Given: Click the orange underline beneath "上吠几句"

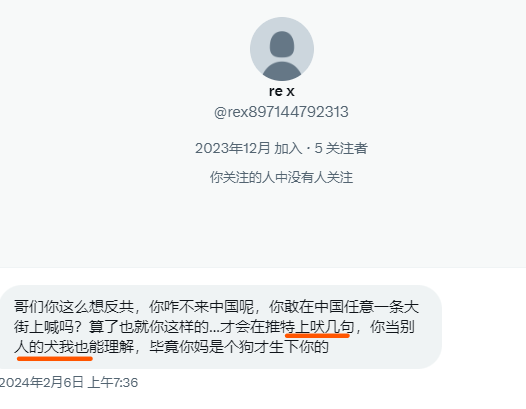Looking at the screenshot, I should click(317, 335).
